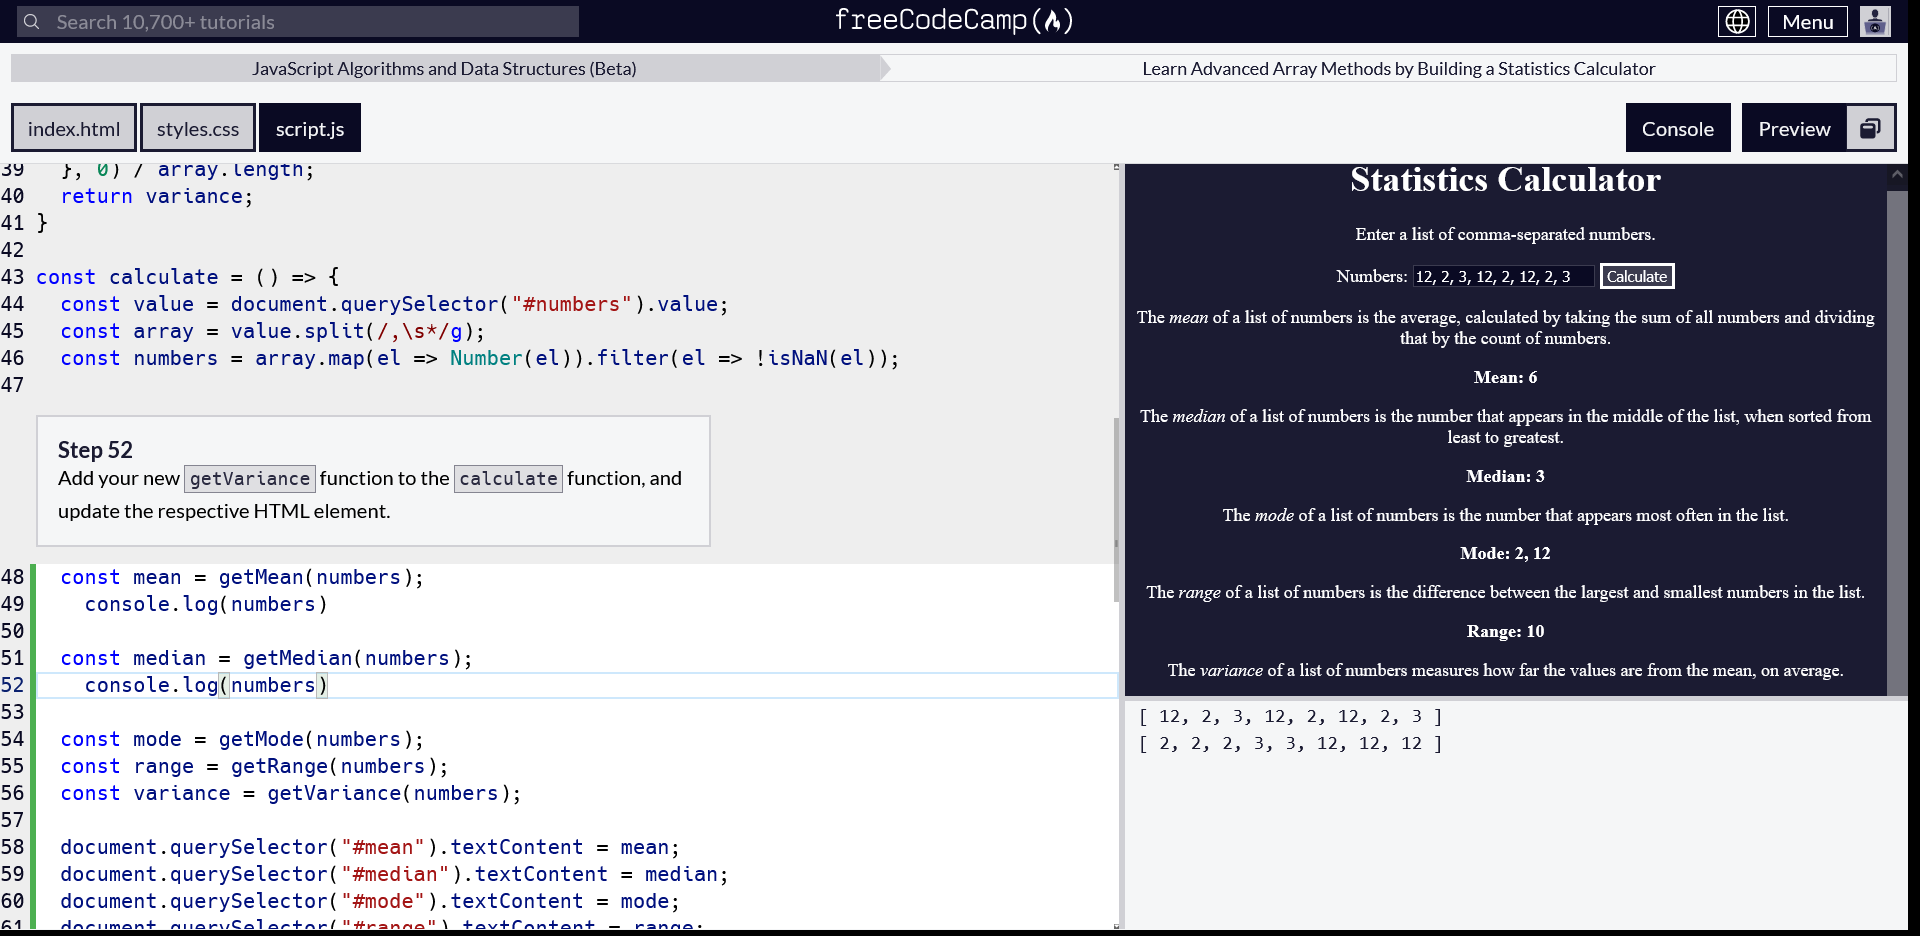The width and height of the screenshot is (1920, 936).
Task: Click the preview scrollbar up arrow
Action: [1897, 174]
